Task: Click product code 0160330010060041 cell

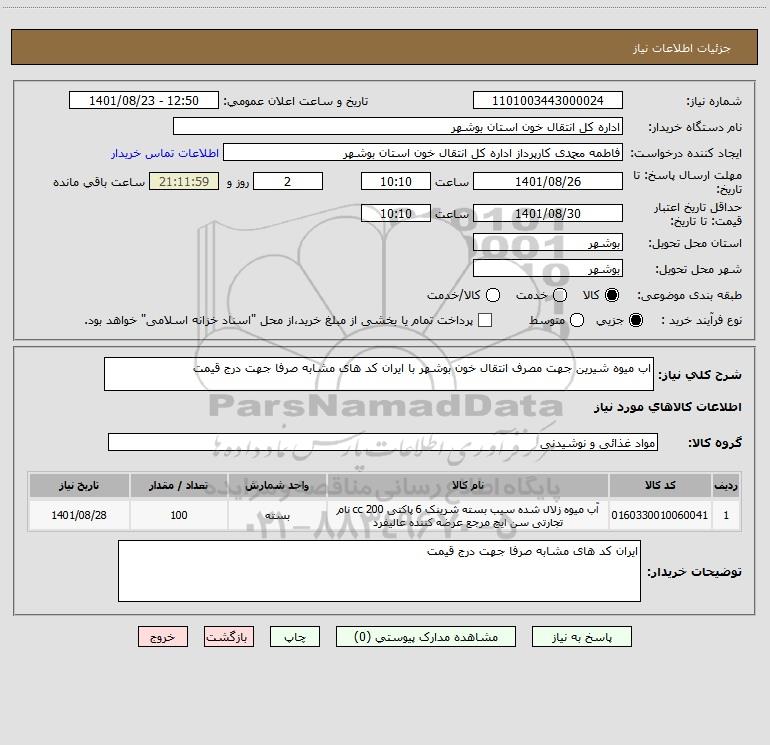Action: [x=660, y=515]
